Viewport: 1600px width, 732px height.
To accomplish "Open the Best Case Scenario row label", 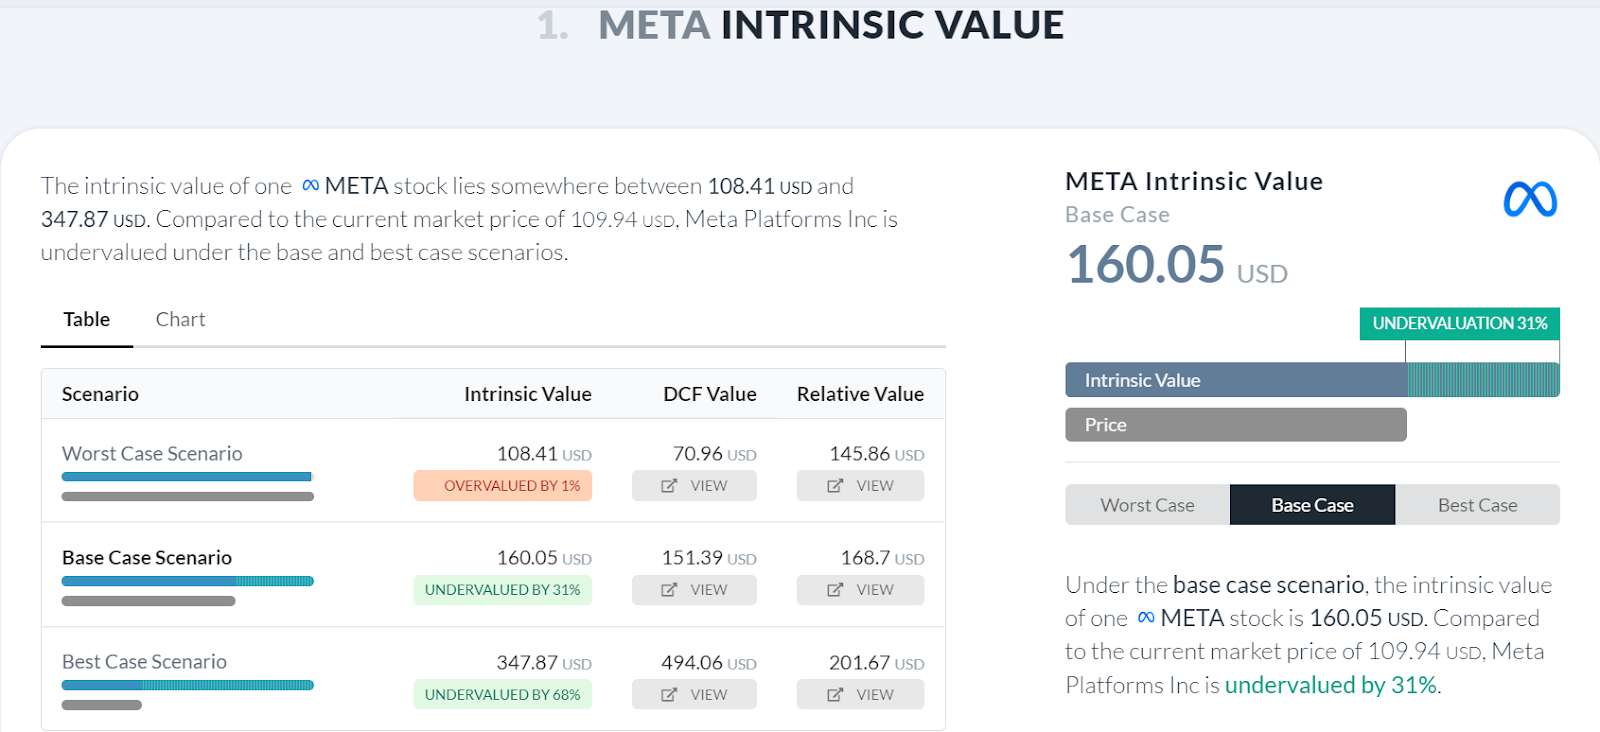I will click(144, 661).
